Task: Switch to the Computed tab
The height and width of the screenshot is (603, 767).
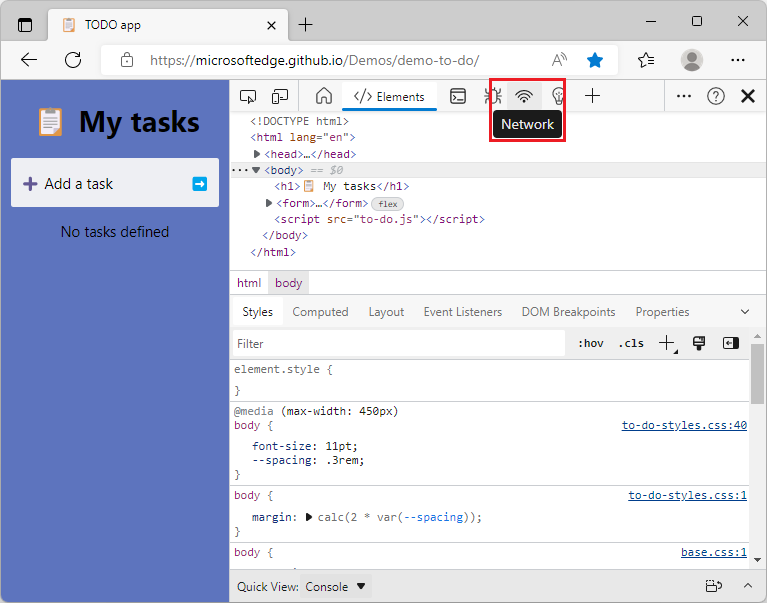Action: click(320, 312)
